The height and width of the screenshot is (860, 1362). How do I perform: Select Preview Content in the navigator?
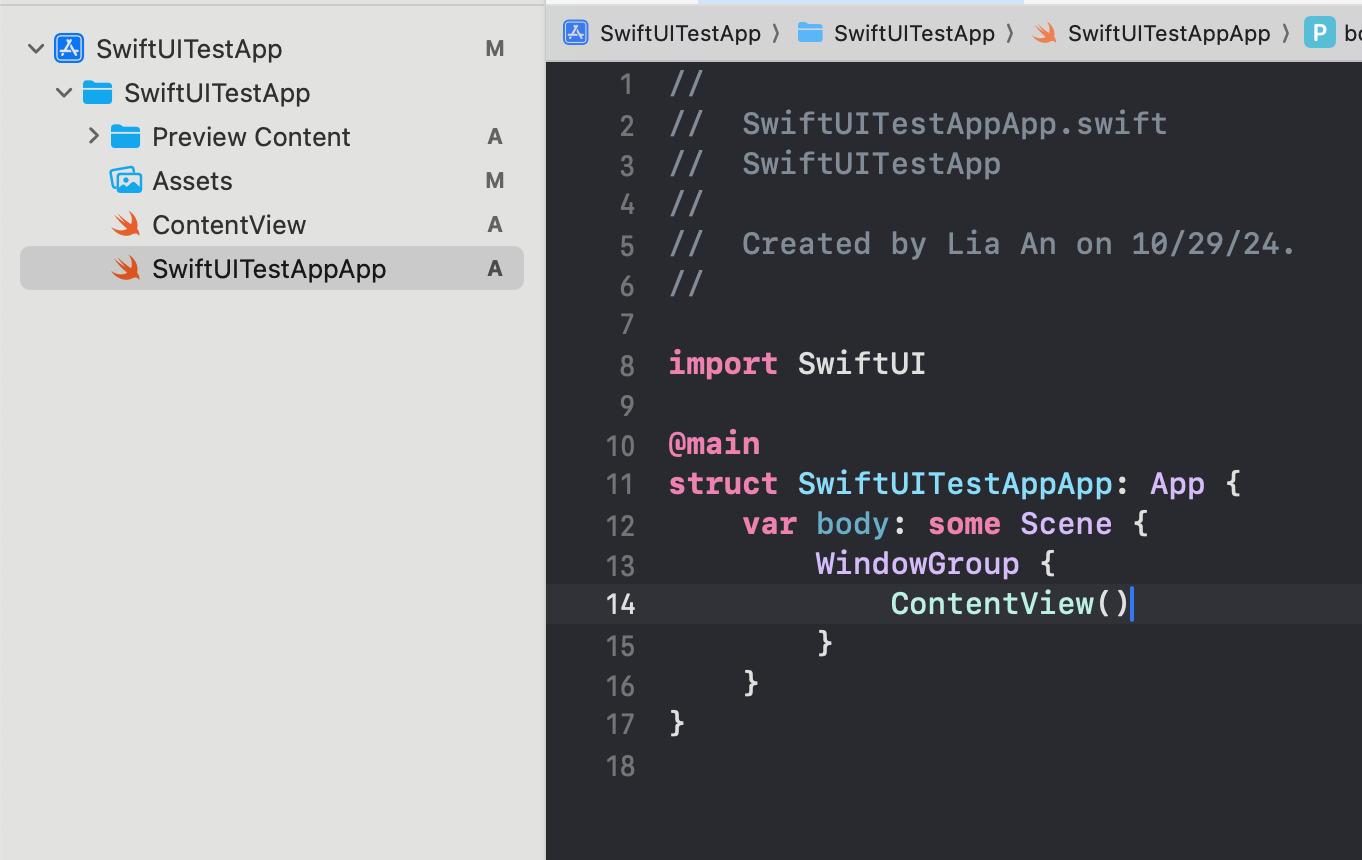[x=251, y=136]
